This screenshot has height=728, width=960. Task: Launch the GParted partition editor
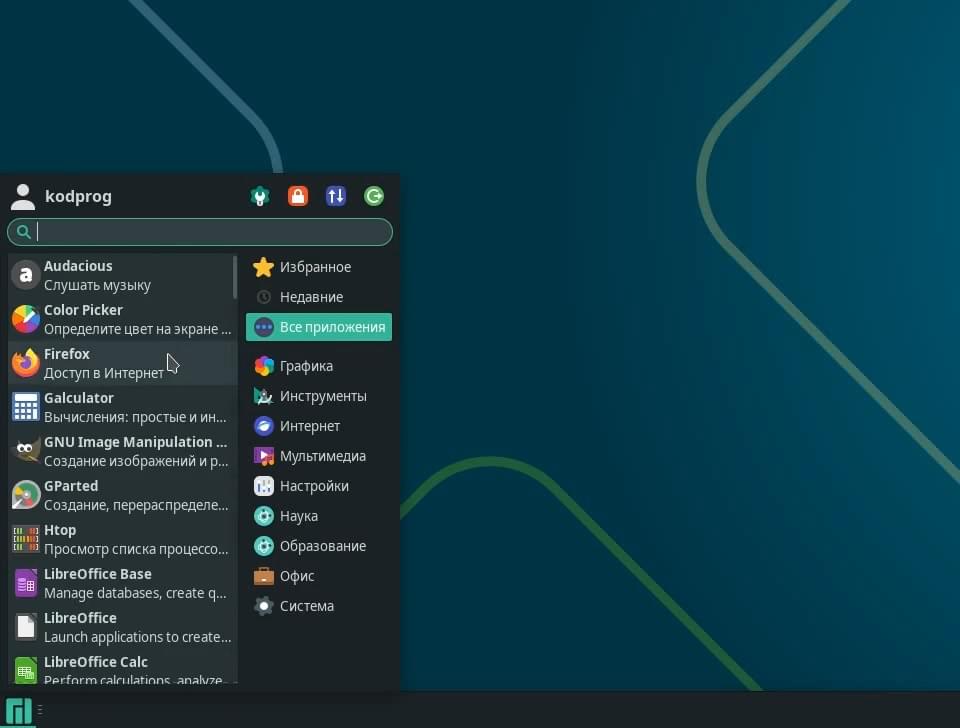[122, 496]
